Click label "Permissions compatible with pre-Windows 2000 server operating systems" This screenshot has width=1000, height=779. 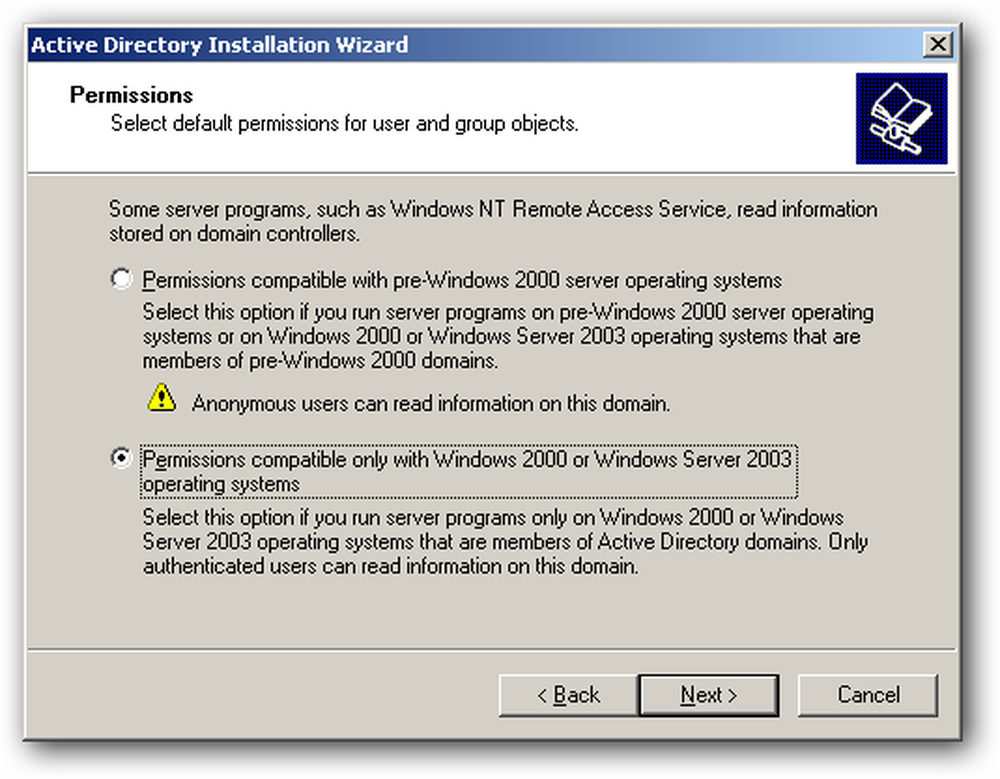(x=462, y=281)
